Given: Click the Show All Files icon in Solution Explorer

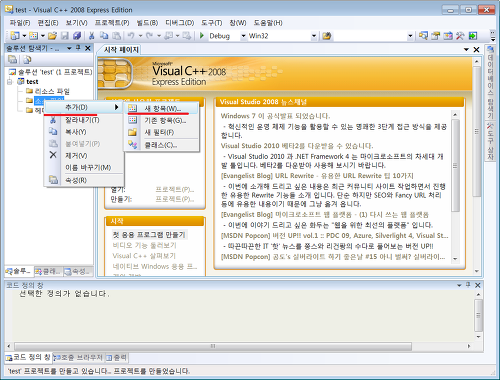Looking at the screenshot, I should tap(27, 60).
